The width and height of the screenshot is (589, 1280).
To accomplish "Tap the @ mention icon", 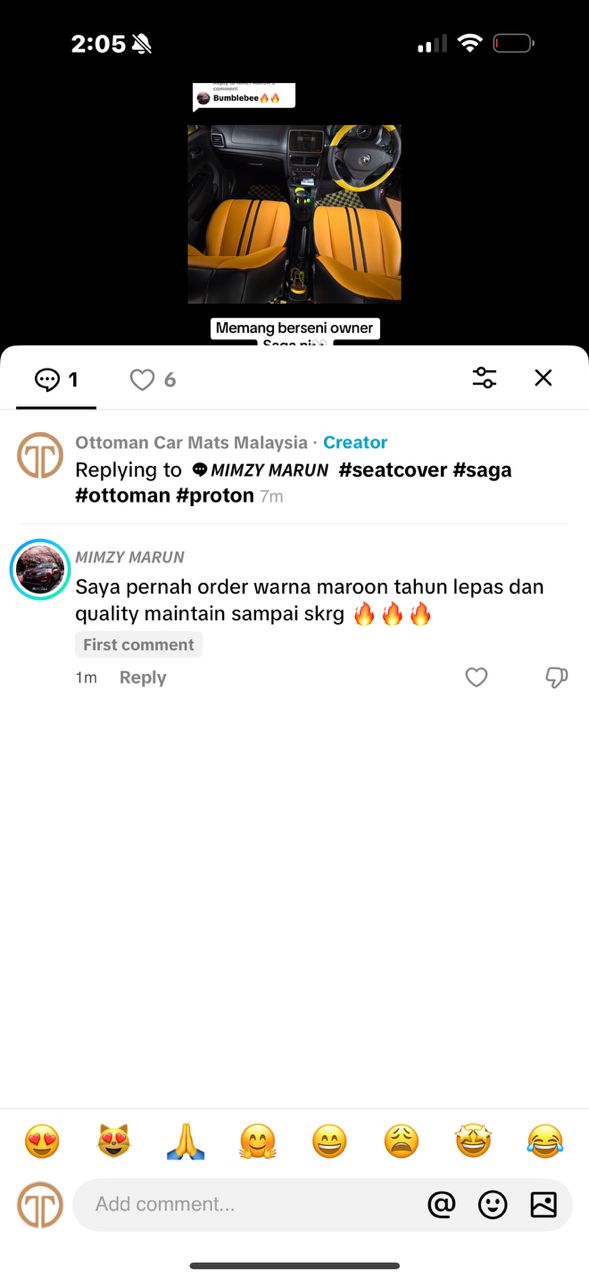I will pyautogui.click(x=441, y=1205).
